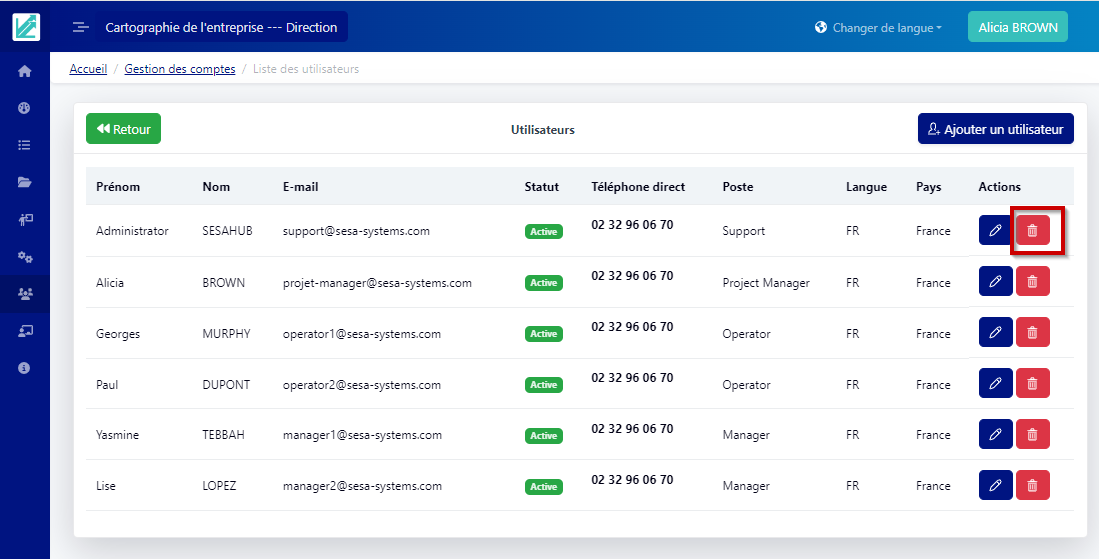The image size is (1099, 559).
Task: Open the dashboard gauge icon in sidebar
Action: [24, 108]
